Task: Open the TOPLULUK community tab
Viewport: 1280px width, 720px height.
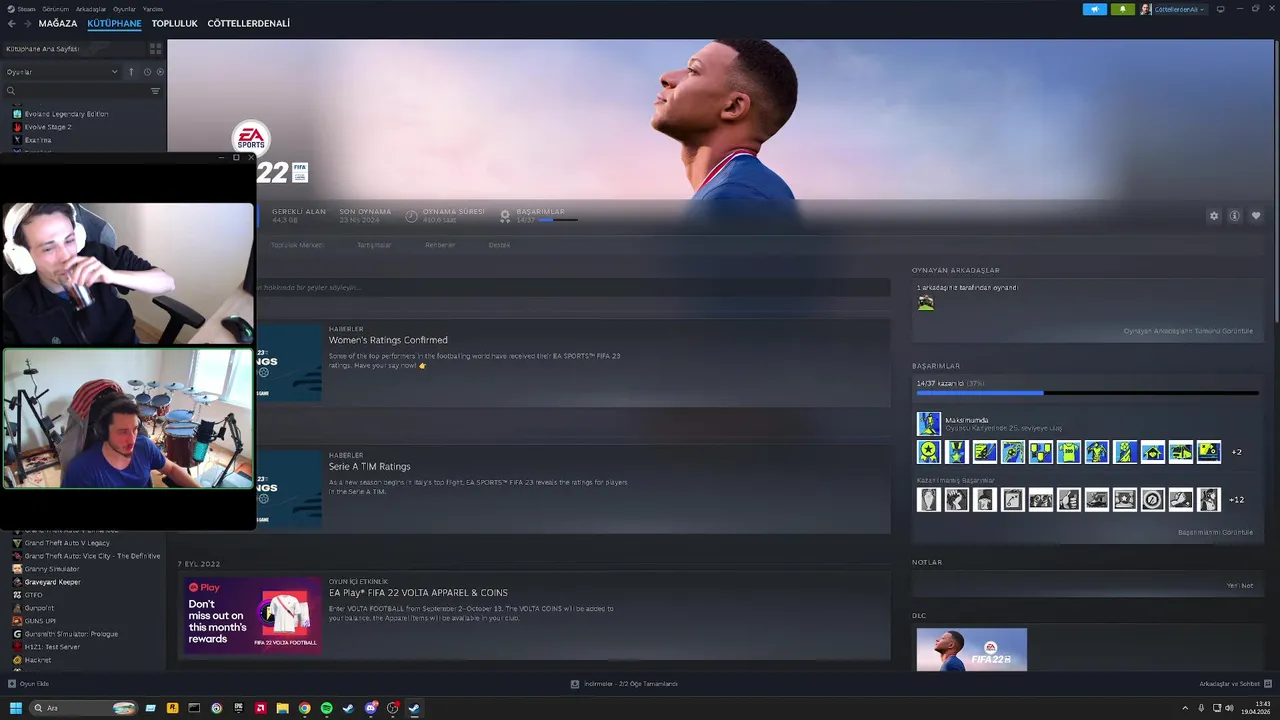Action: coord(174,23)
